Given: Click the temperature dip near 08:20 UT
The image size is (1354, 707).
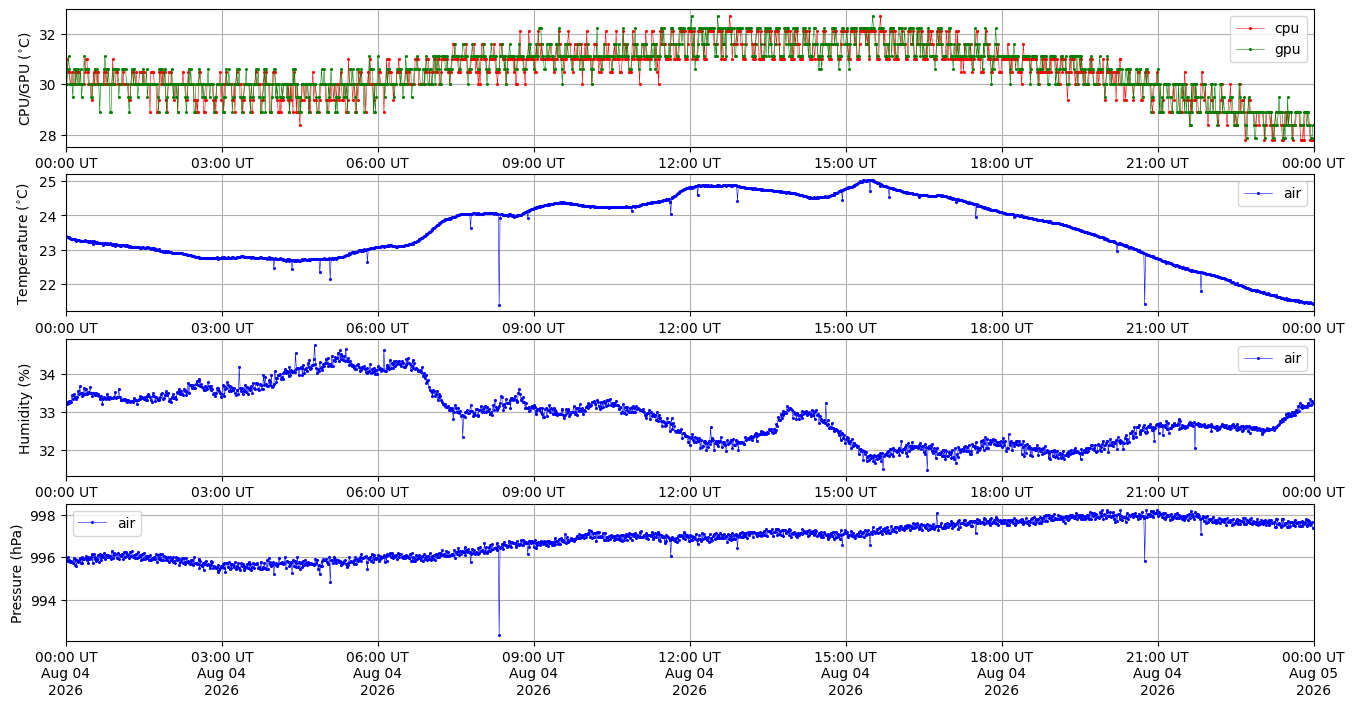Looking at the screenshot, I should (499, 305).
